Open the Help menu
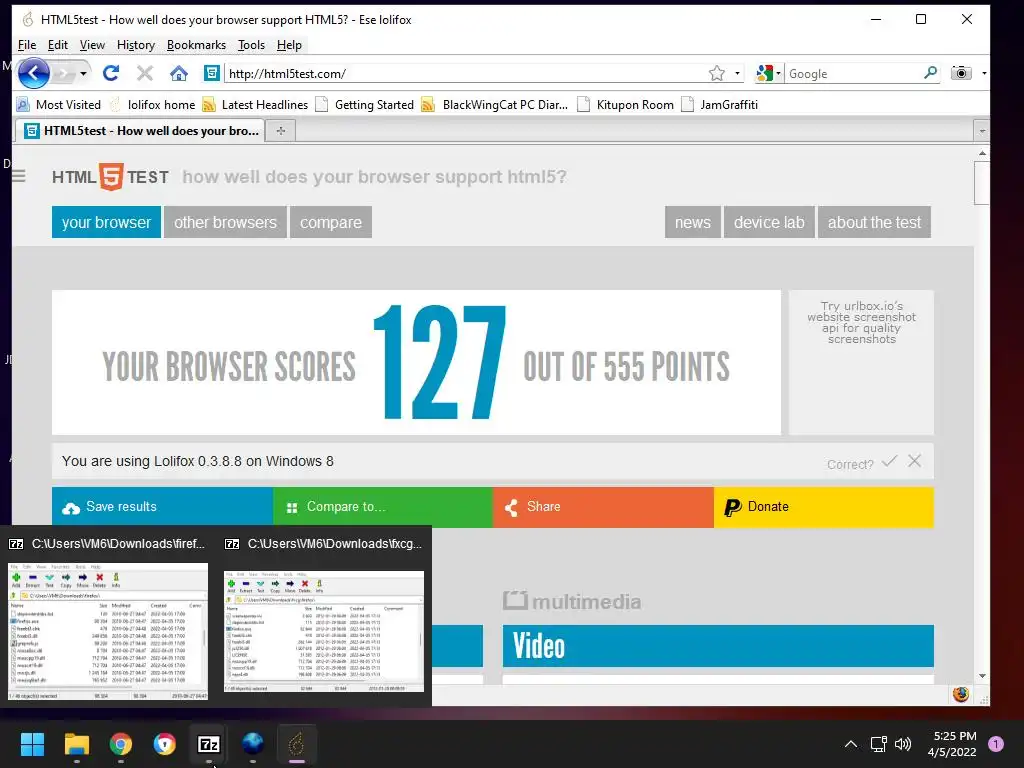Screen dimensions: 1024x768 tap(289, 44)
